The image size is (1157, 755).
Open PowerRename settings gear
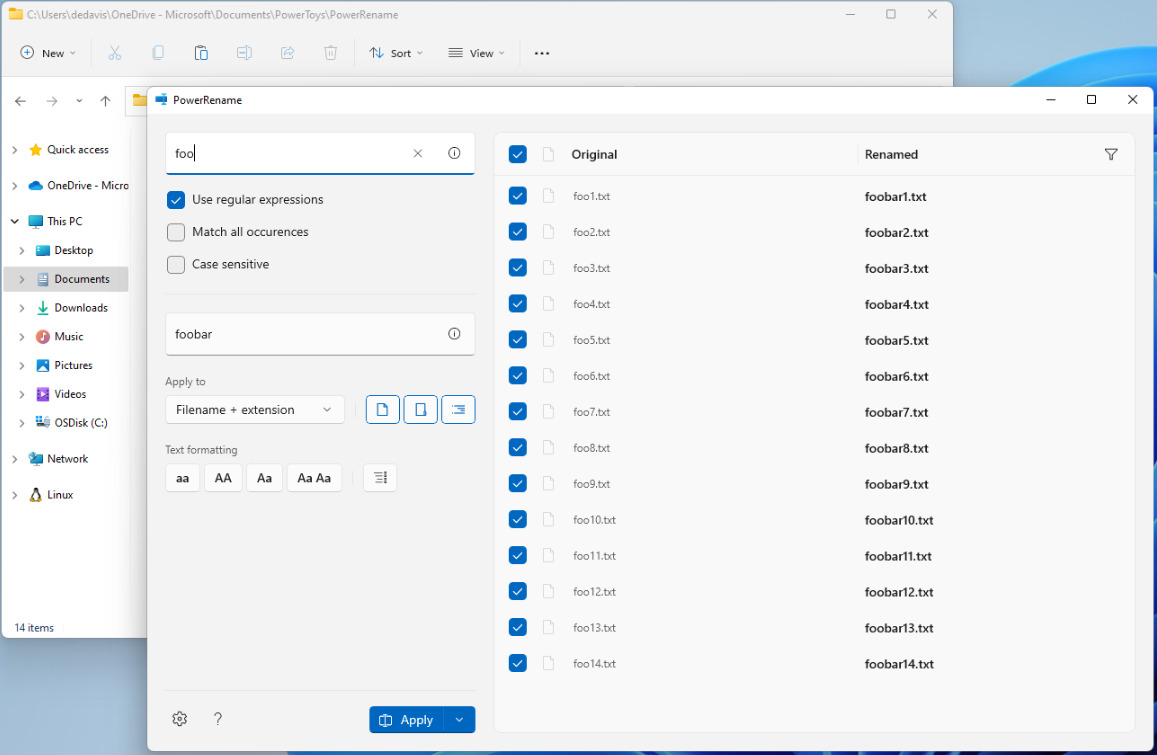coord(180,719)
